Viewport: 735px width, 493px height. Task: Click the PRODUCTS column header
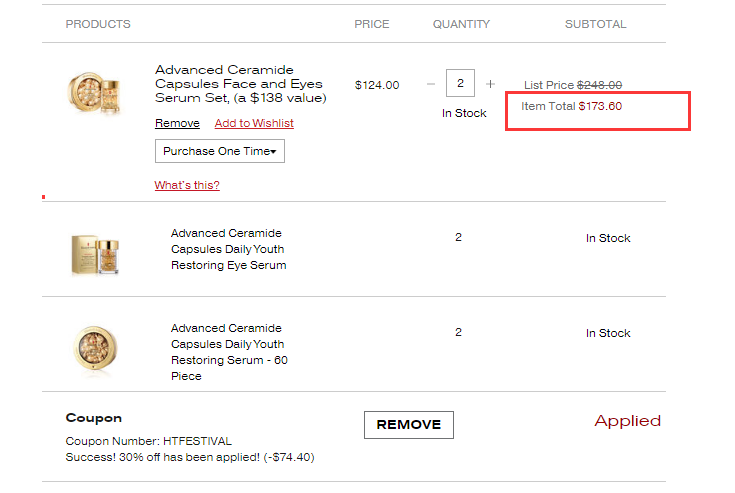(98, 24)
